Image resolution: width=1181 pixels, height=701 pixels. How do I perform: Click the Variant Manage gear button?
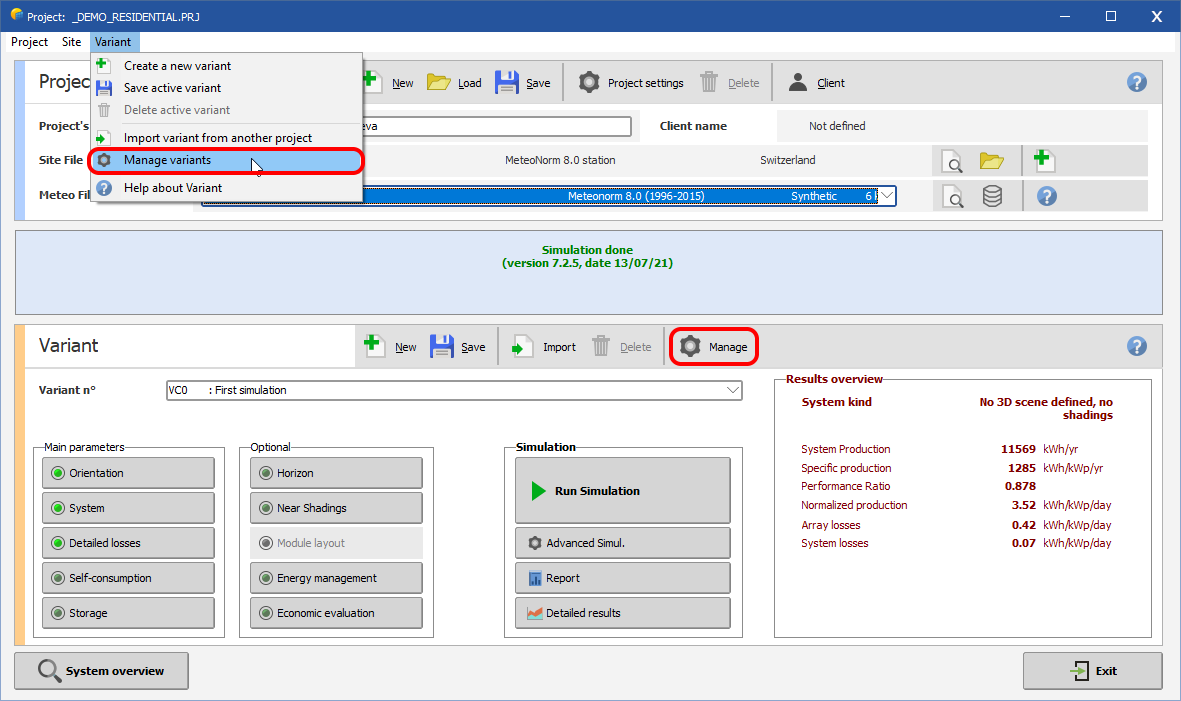[713, 347]
